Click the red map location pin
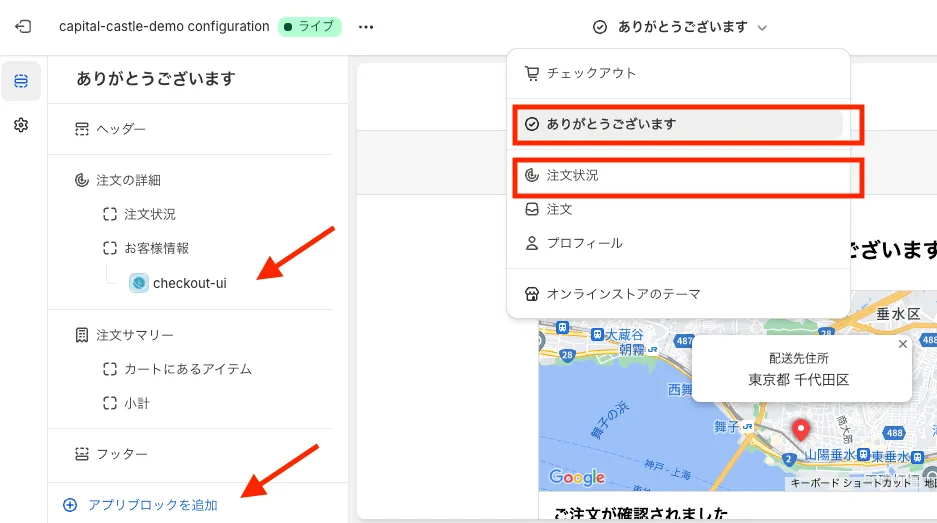Viewport: 937px width, 523px height. (x=800, y=430)
